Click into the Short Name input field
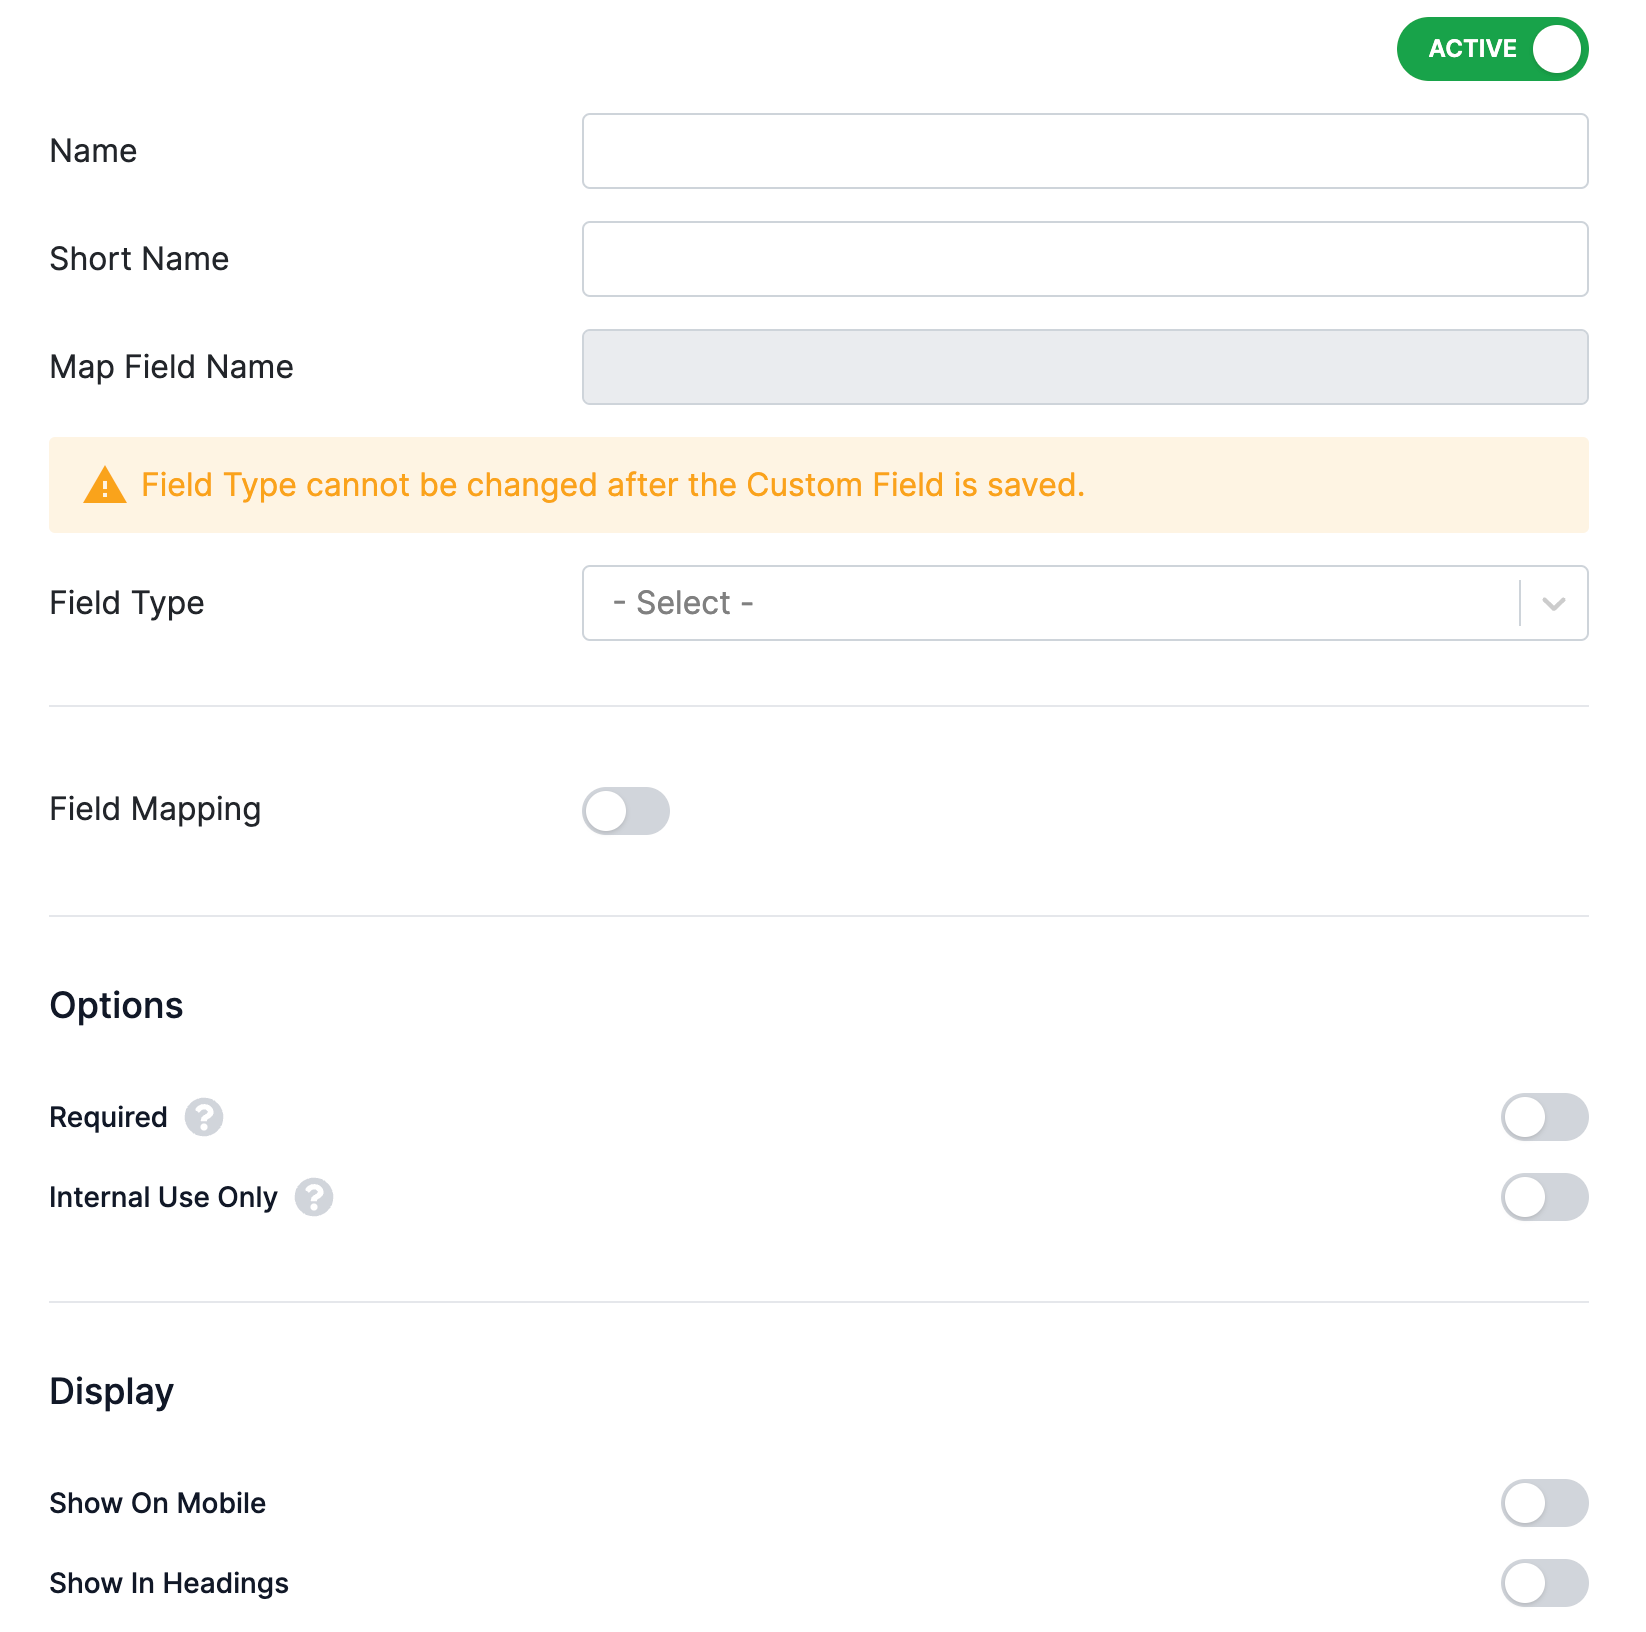This screenshot has height=1632, width=1646. pos(1085,259)
